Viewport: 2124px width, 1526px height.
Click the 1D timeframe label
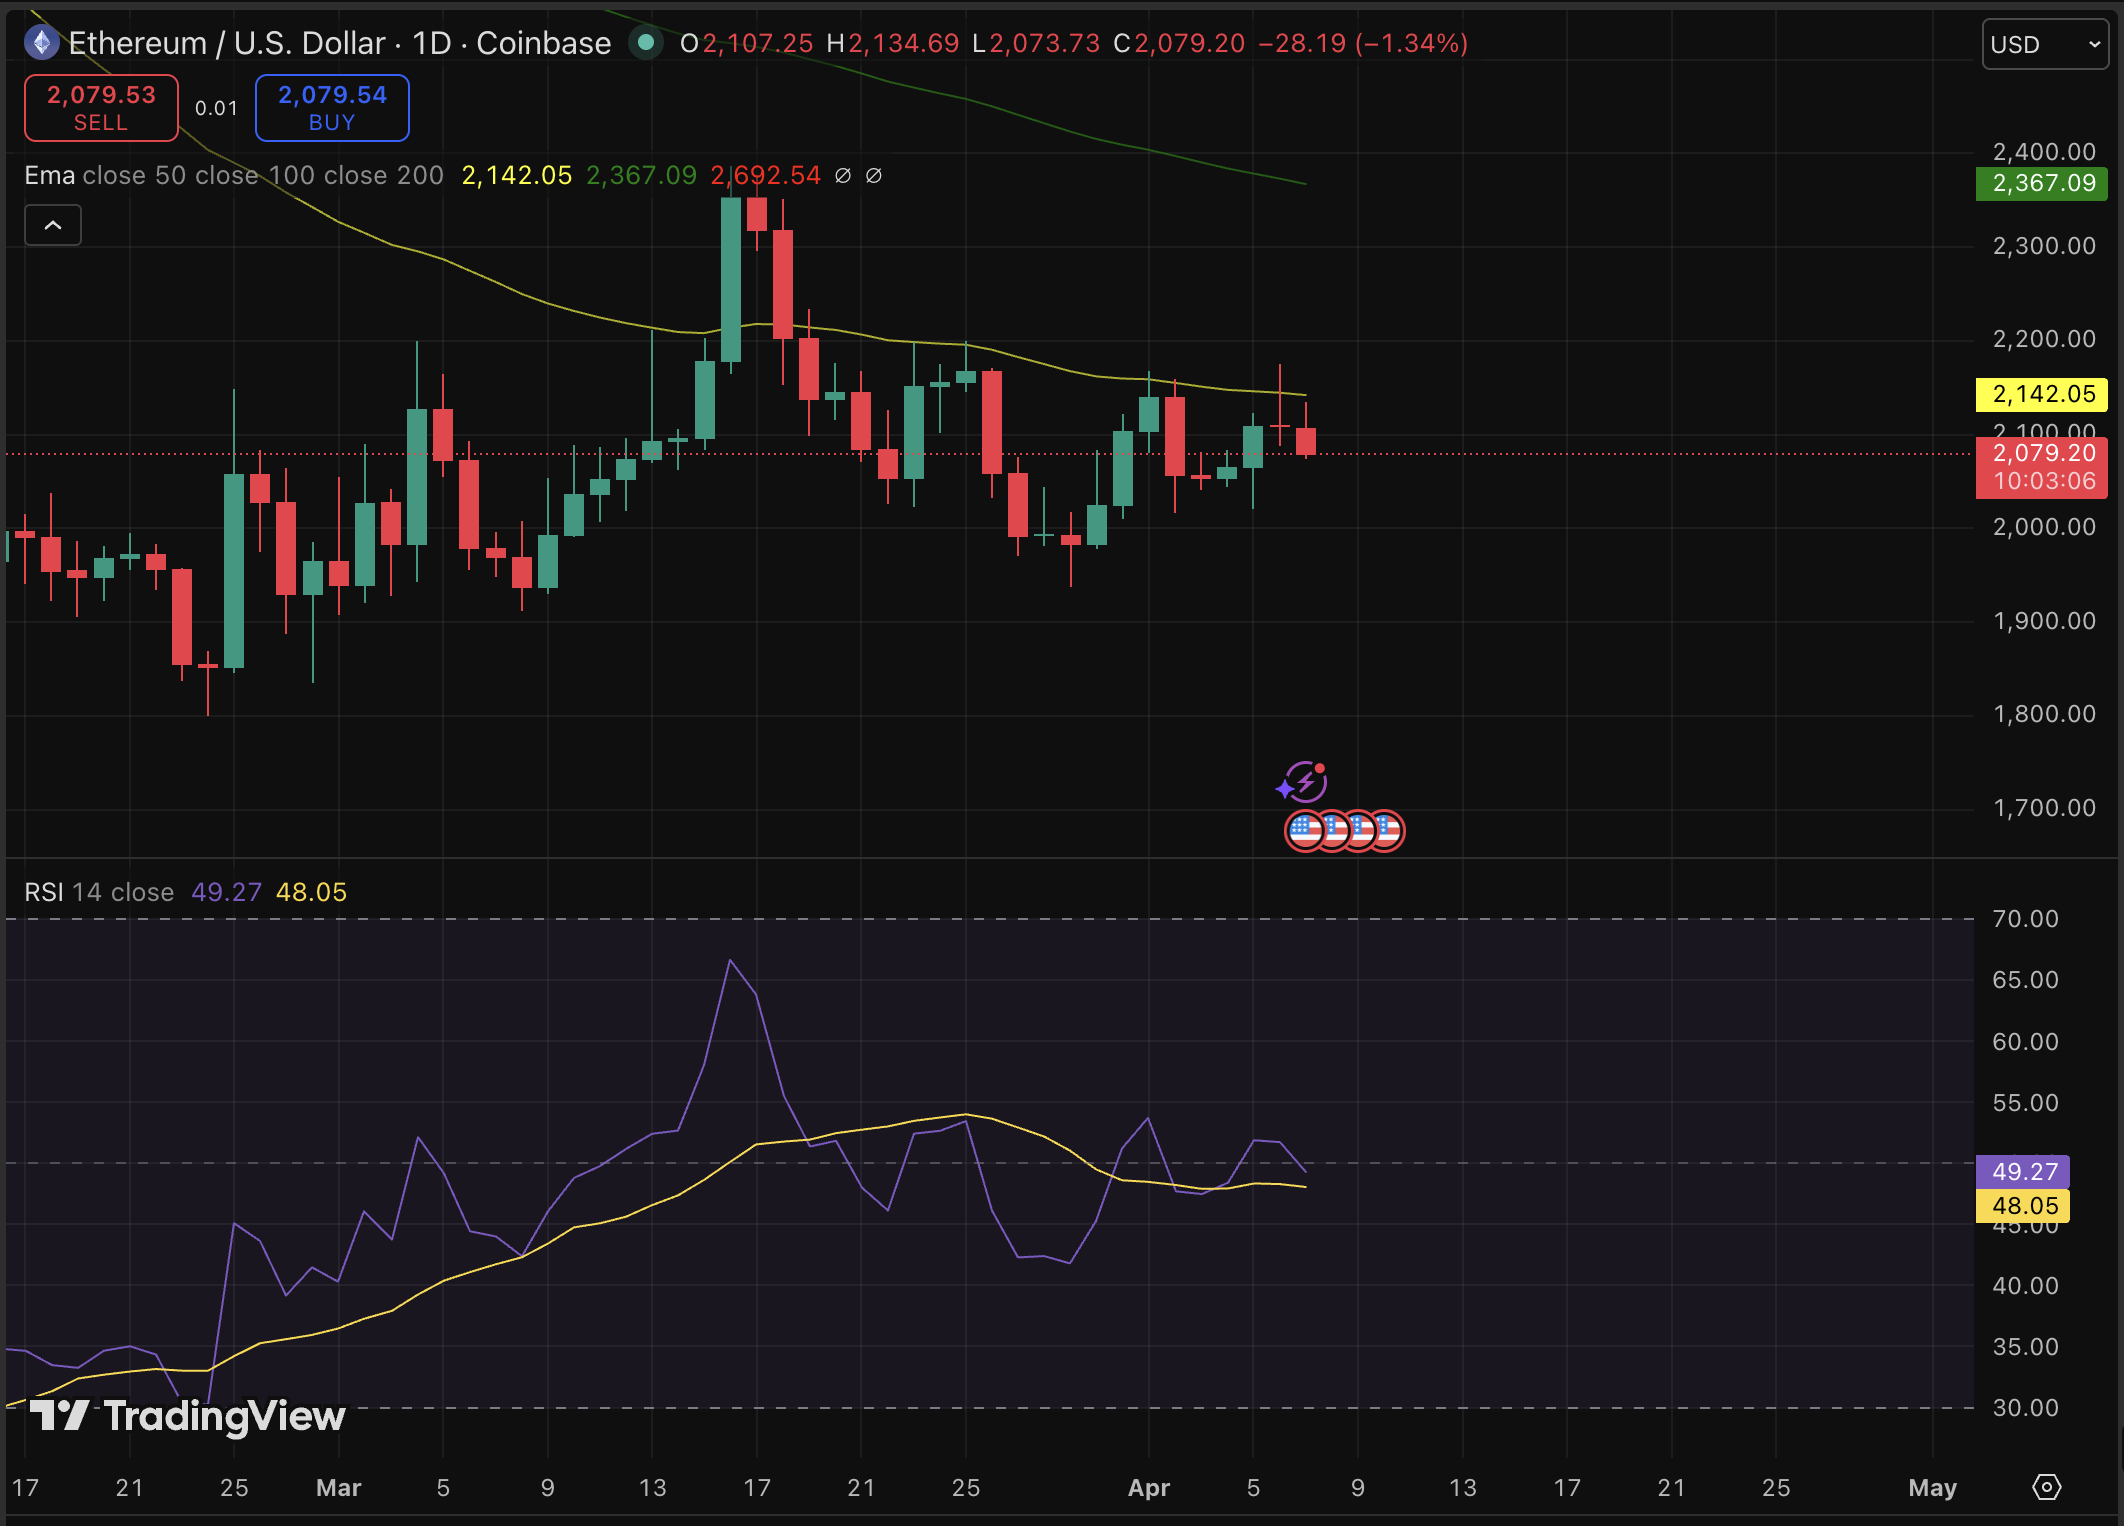(x=434, y=43)
